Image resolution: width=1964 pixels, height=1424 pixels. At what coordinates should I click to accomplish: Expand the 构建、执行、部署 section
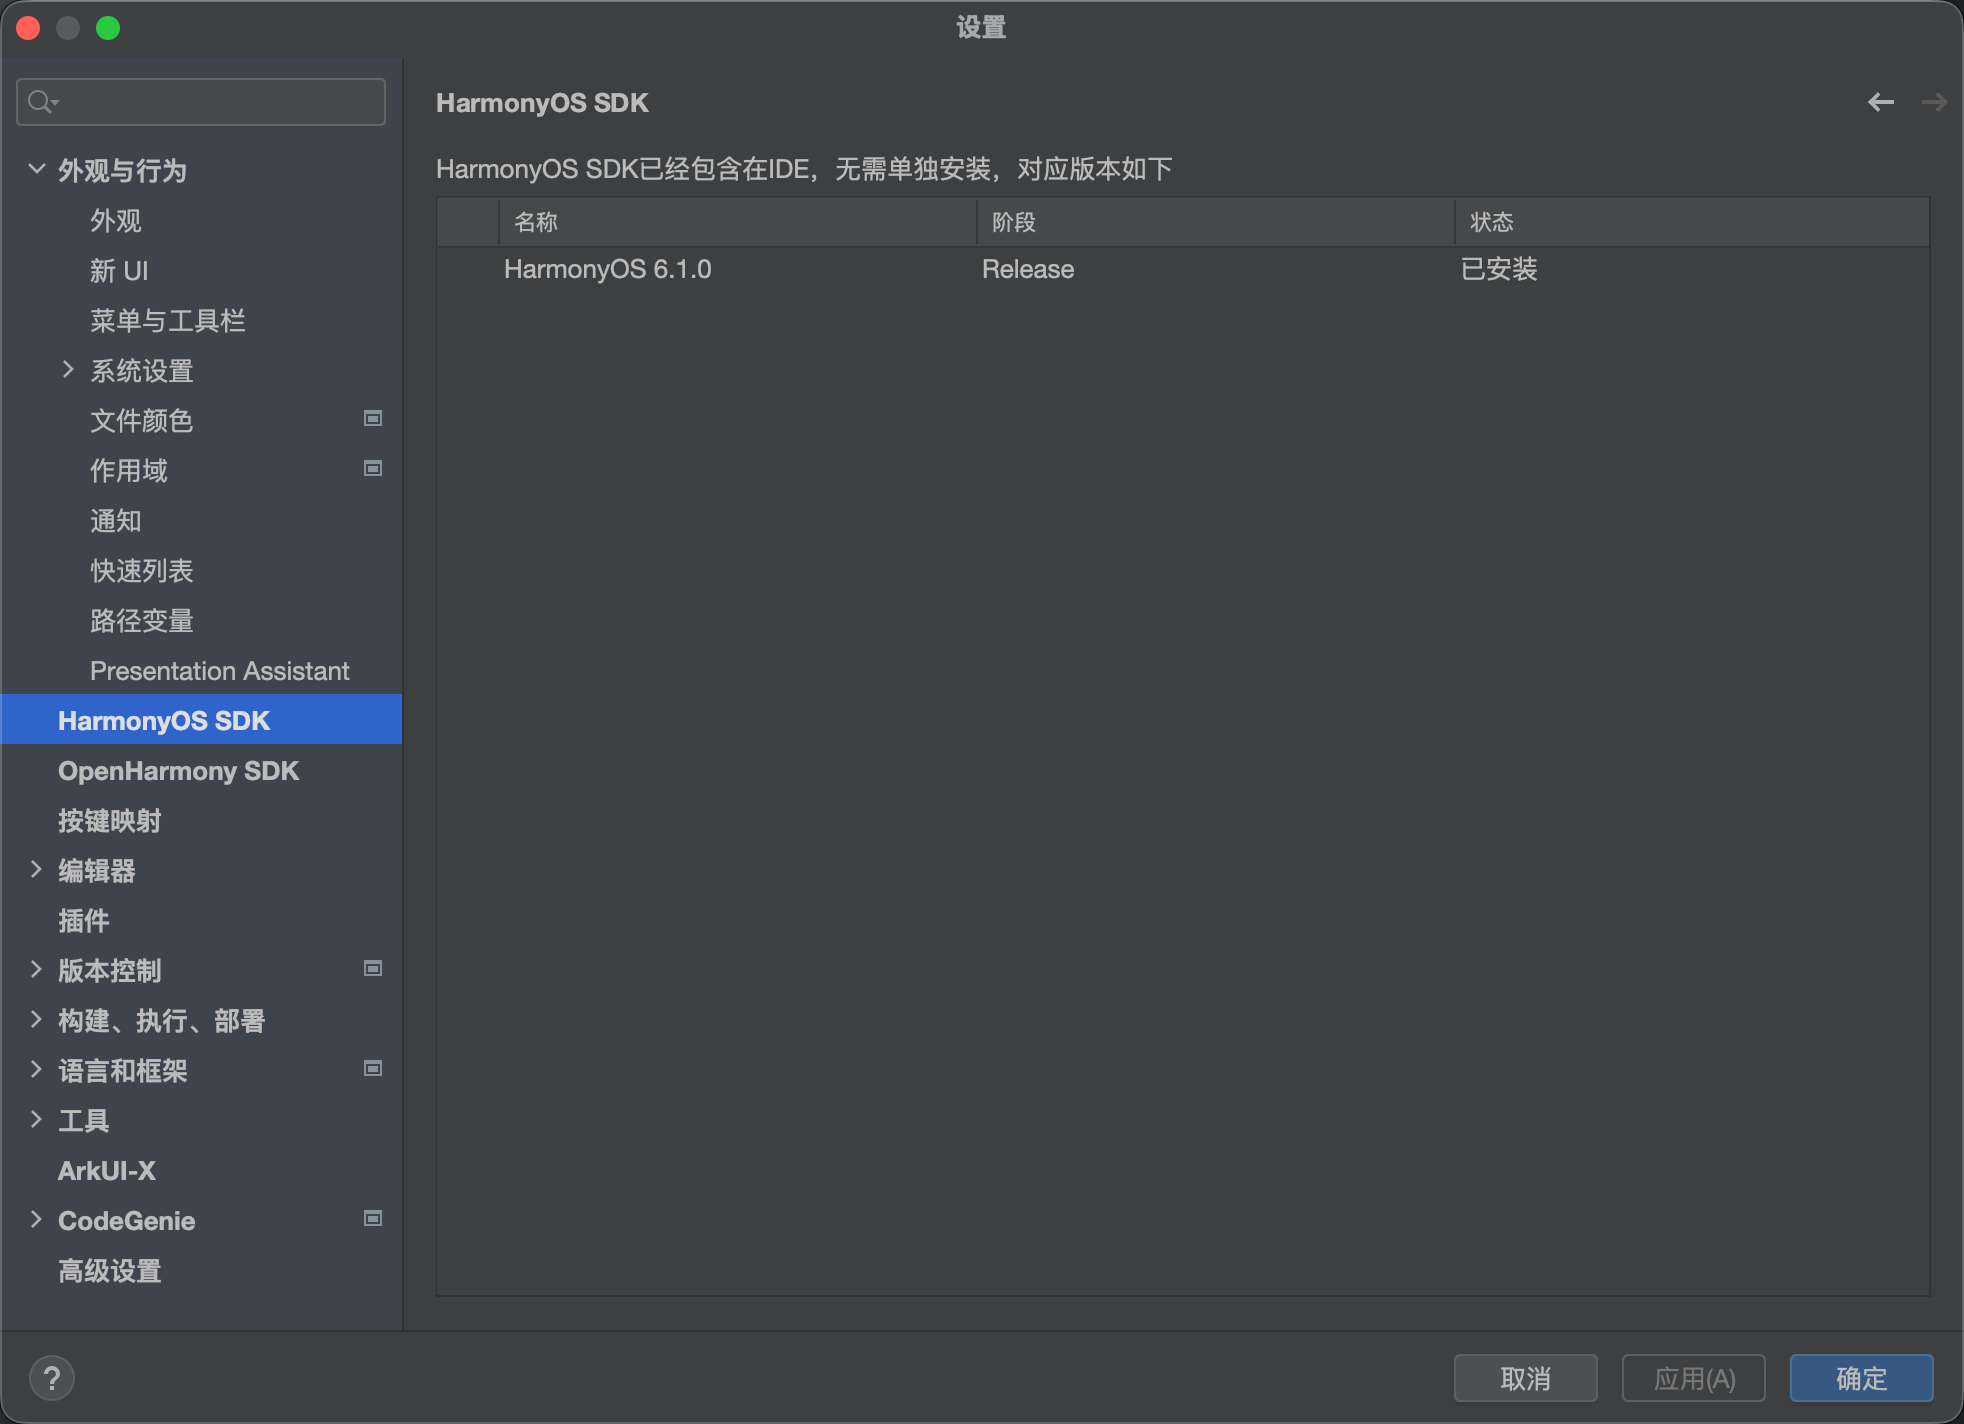click(x=37, y=1019)
